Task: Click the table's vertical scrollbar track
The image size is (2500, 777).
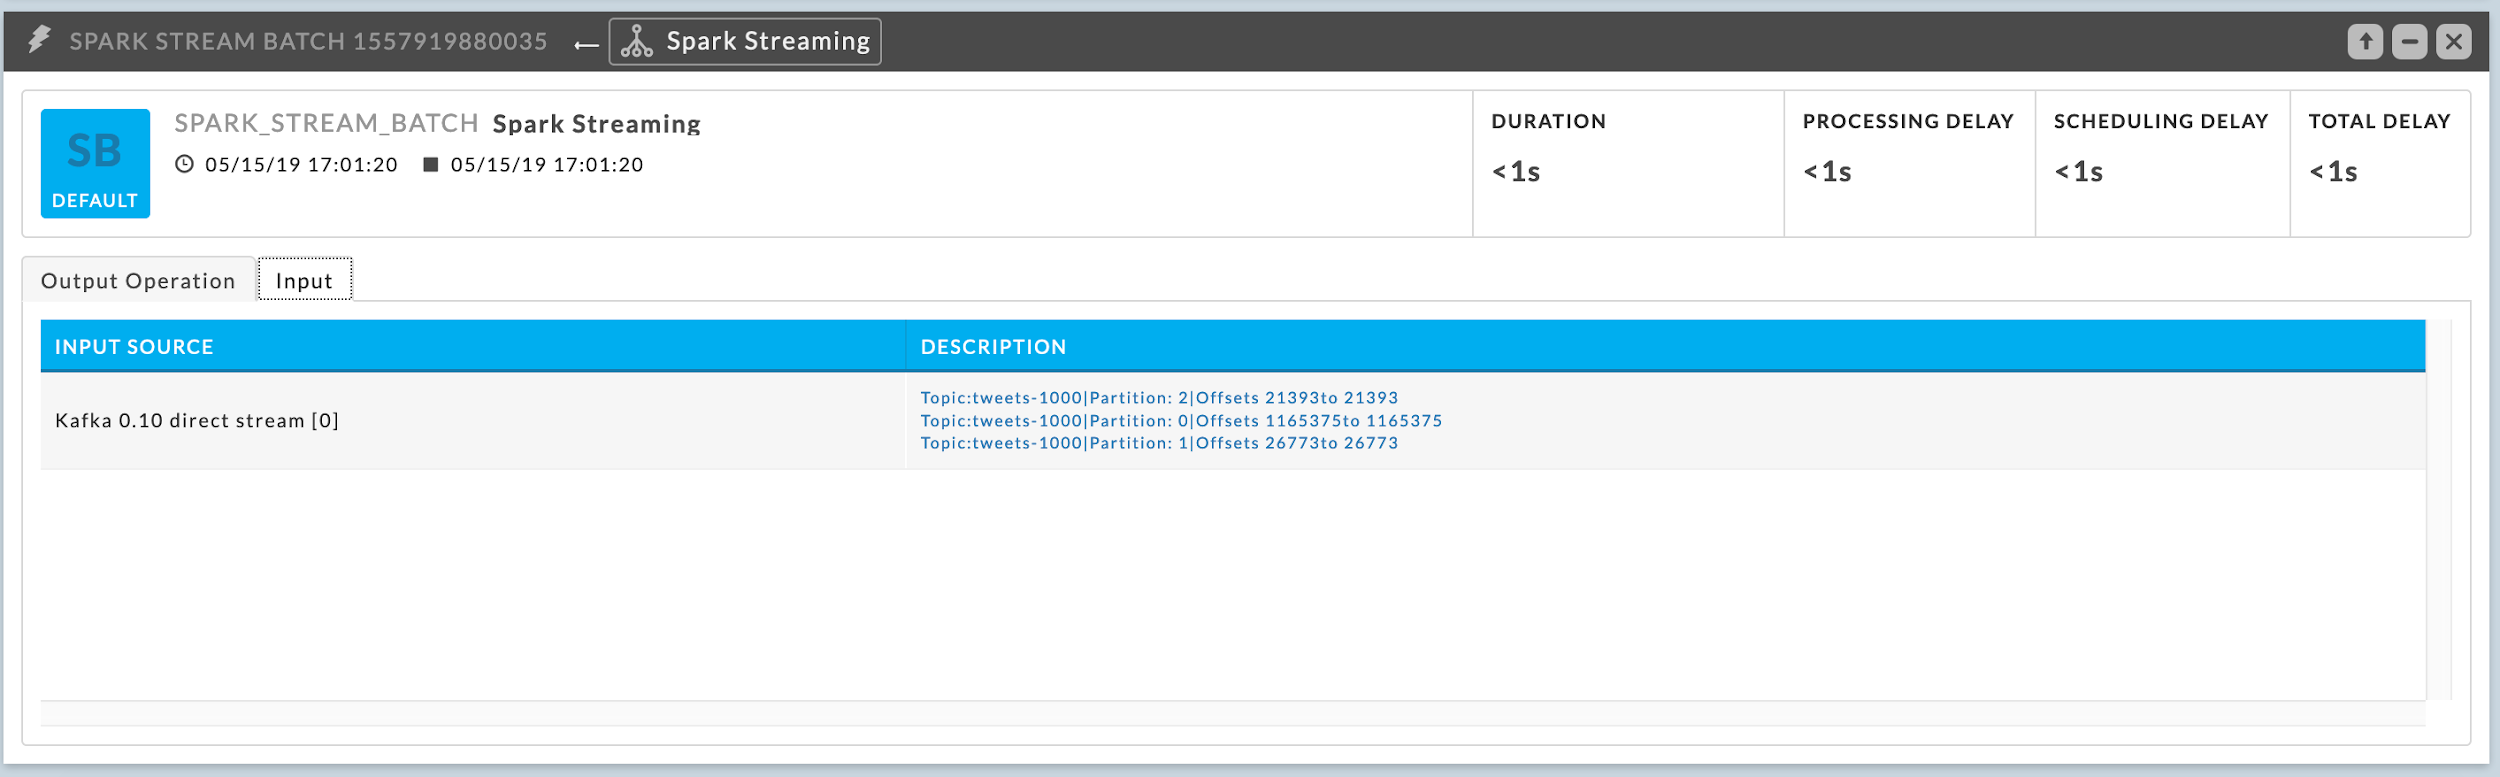Action: click(2439, 510)
